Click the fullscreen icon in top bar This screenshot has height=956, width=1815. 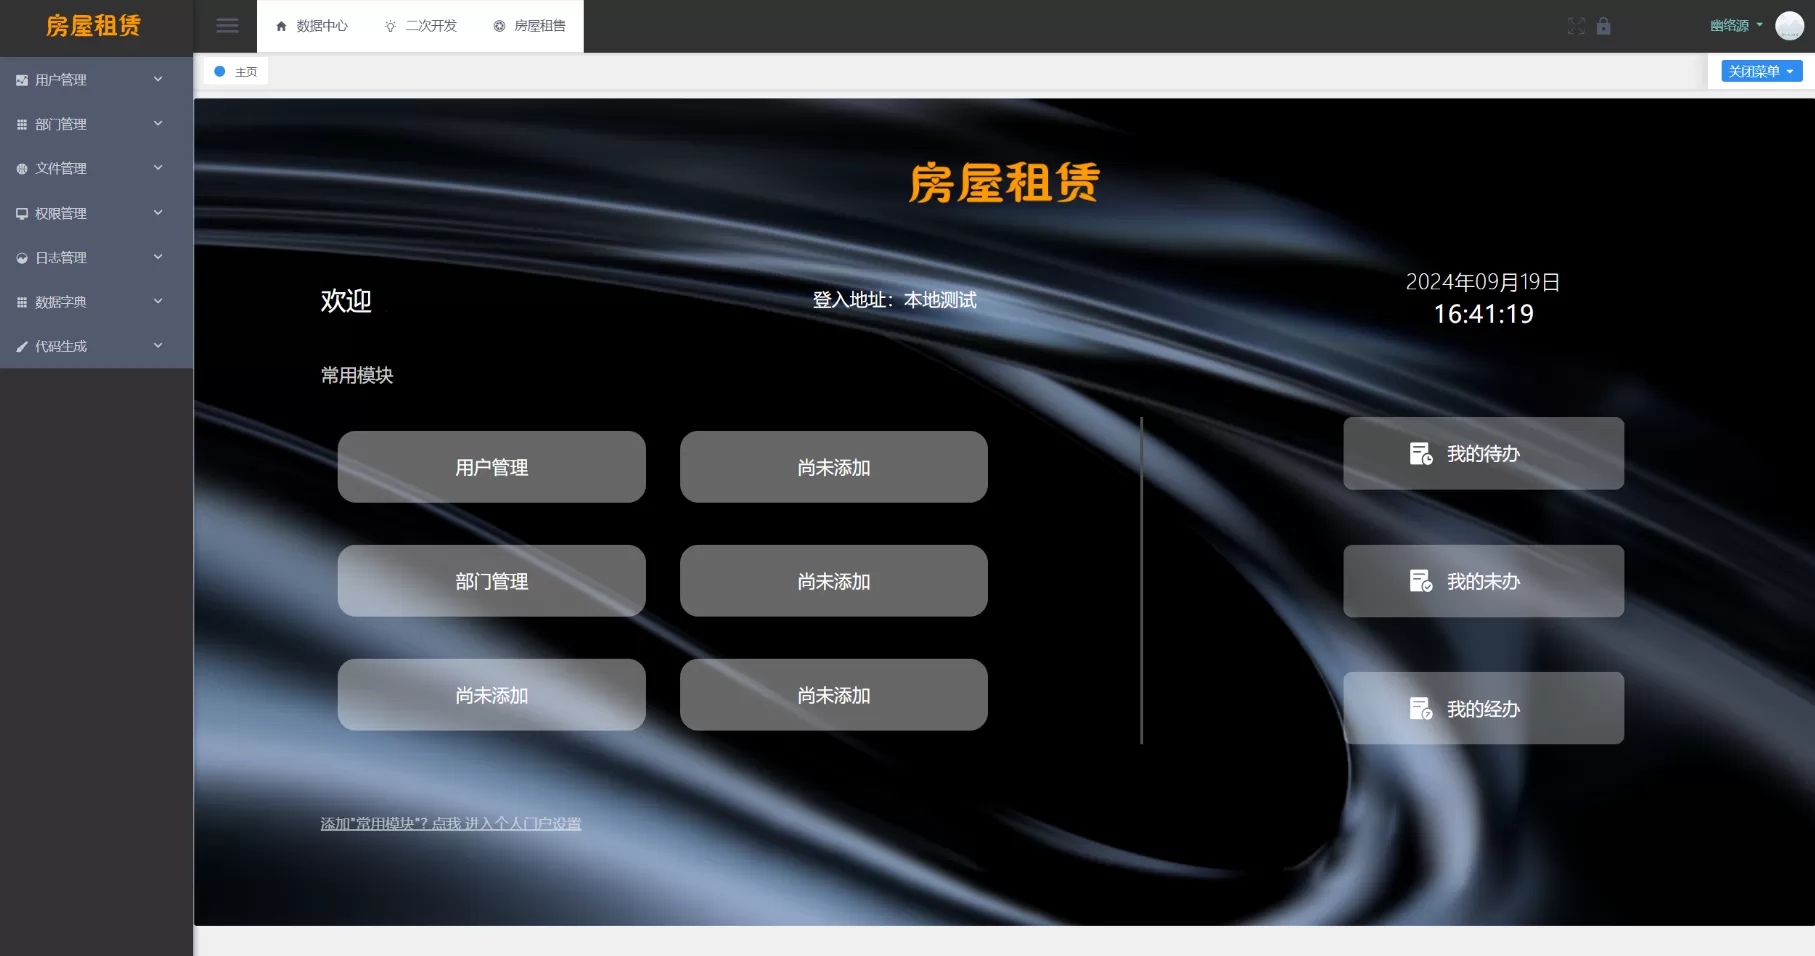click(x=1576, y=26)
